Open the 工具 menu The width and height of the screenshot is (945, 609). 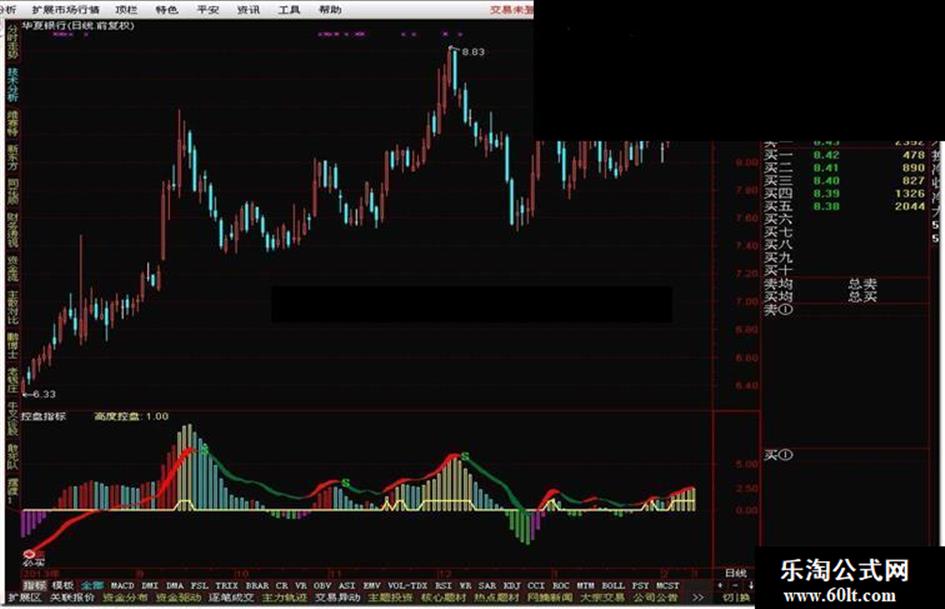[x=289, y=10]
